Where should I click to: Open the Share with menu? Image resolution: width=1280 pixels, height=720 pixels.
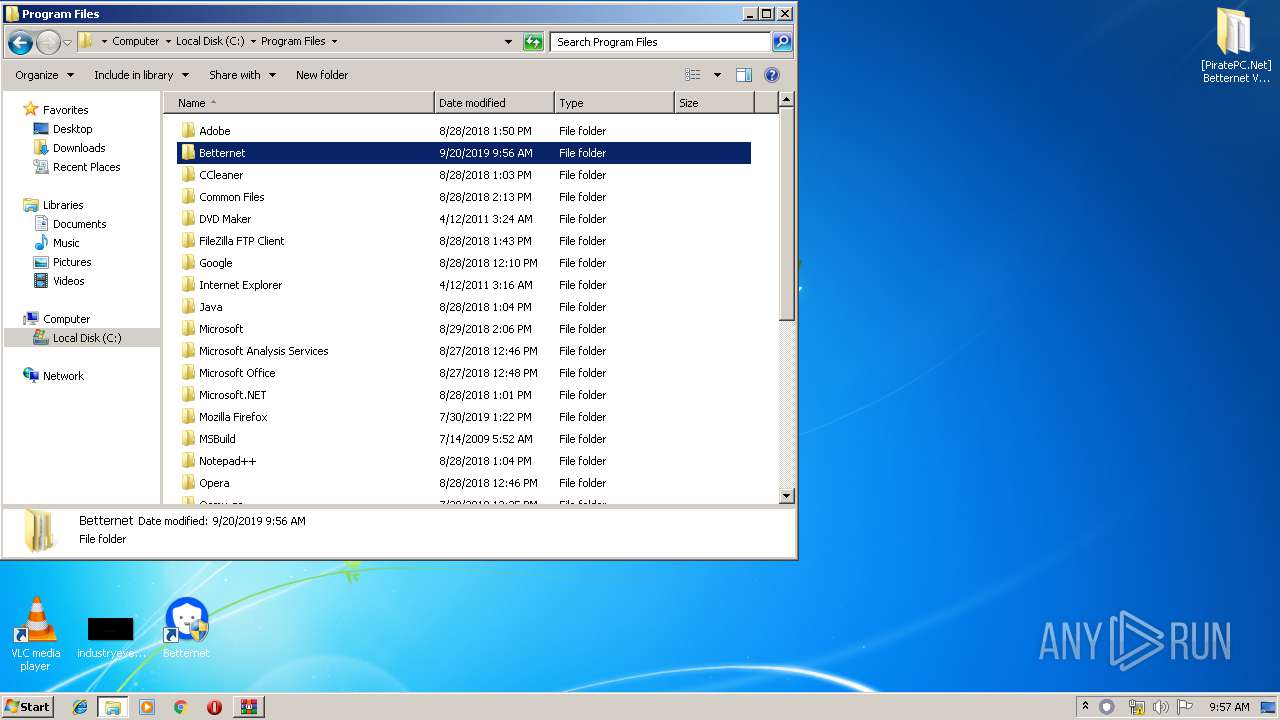pyautogui.click(x=242, y=75)
